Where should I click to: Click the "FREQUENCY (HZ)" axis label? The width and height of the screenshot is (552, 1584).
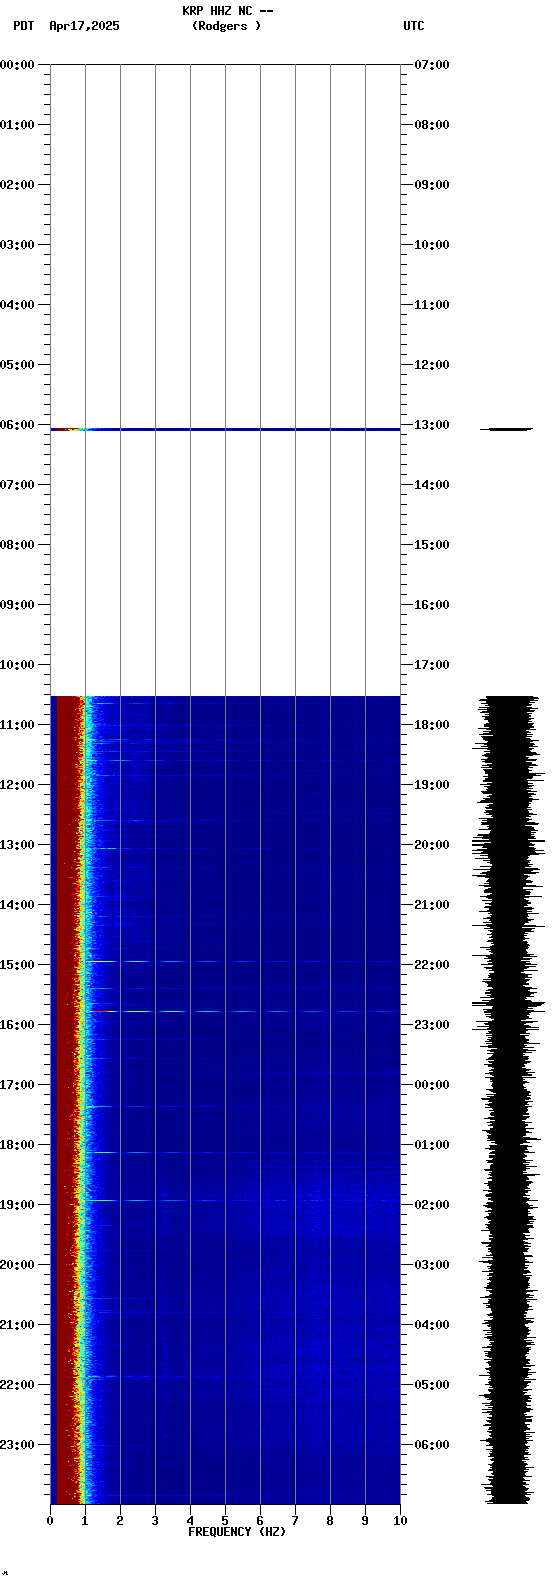click(237, 1532)
